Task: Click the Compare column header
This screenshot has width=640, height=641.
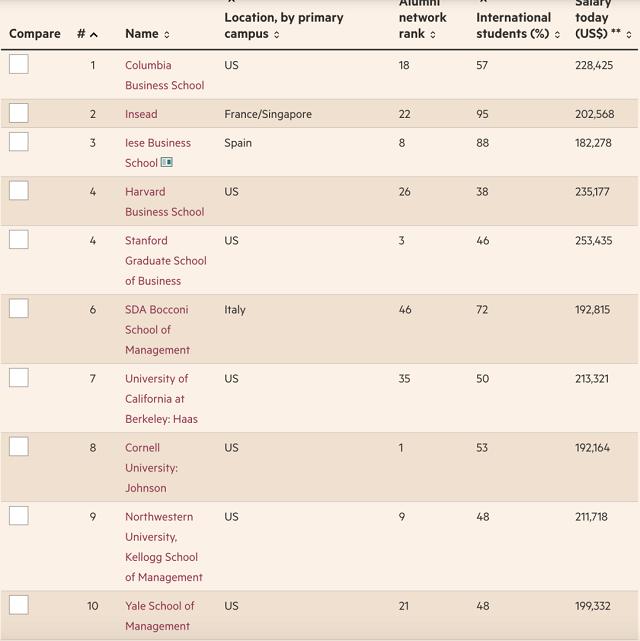Action: click(x=35, y=34)
